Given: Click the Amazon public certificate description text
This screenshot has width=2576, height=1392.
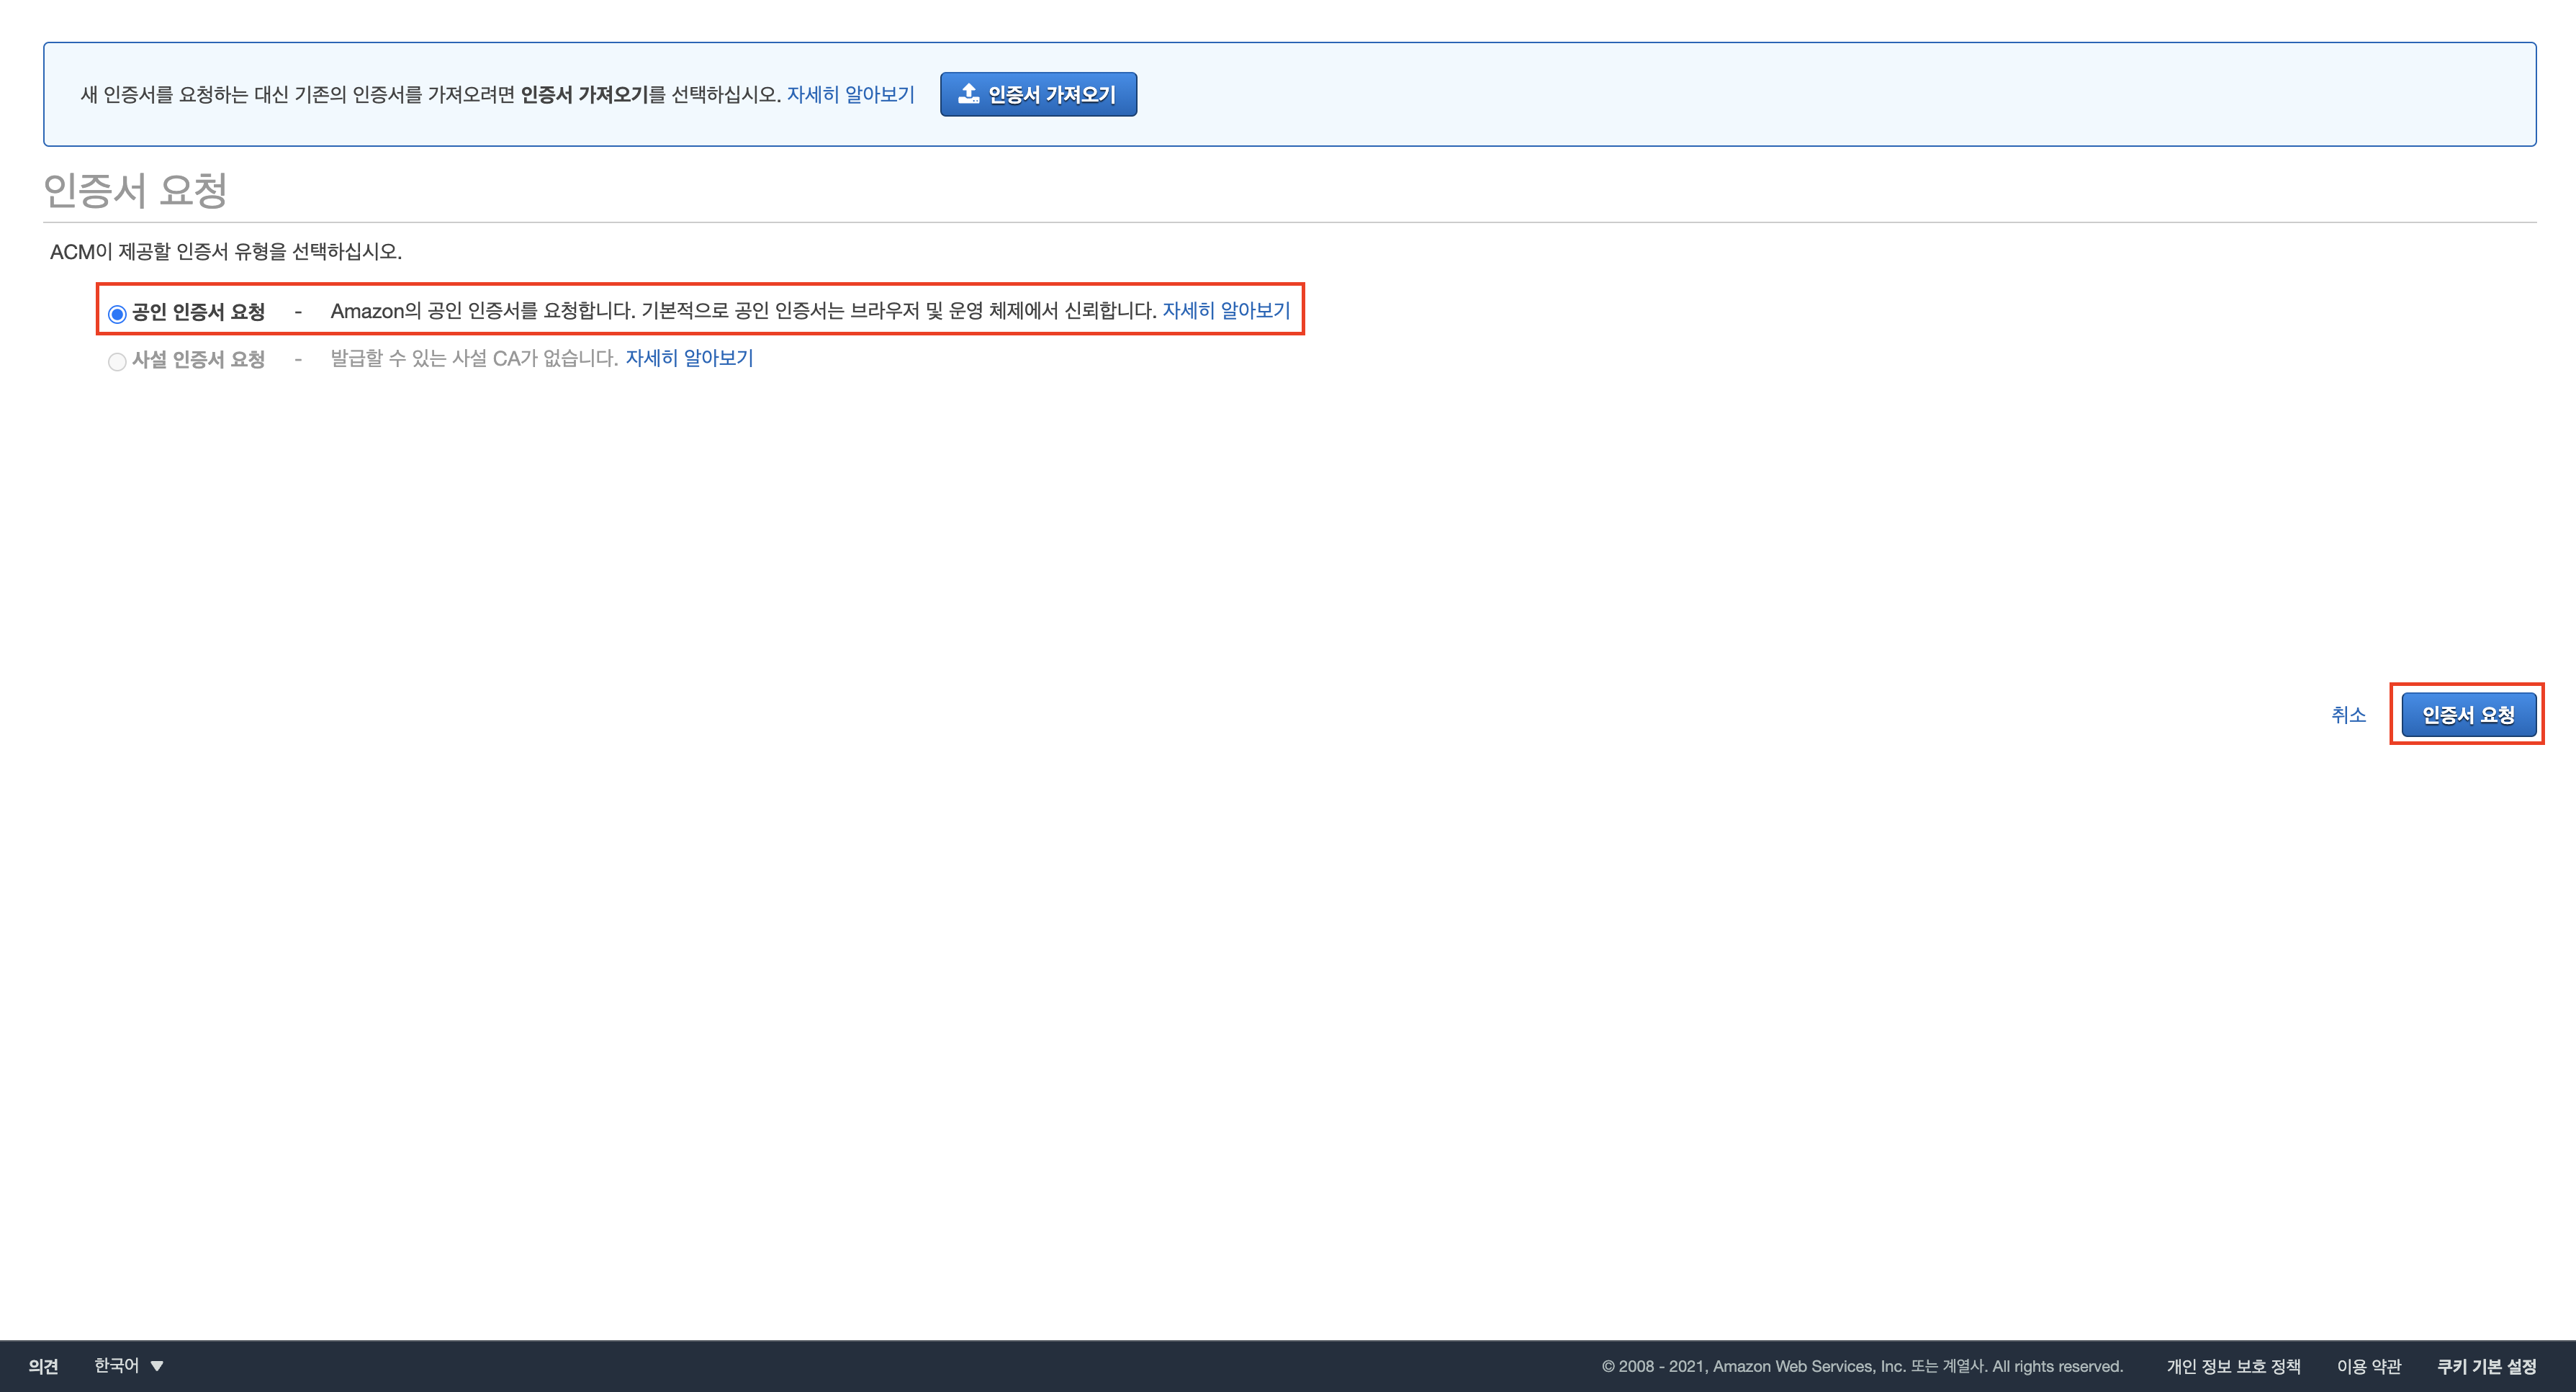Looking at the screenshot, I should 742,311.
